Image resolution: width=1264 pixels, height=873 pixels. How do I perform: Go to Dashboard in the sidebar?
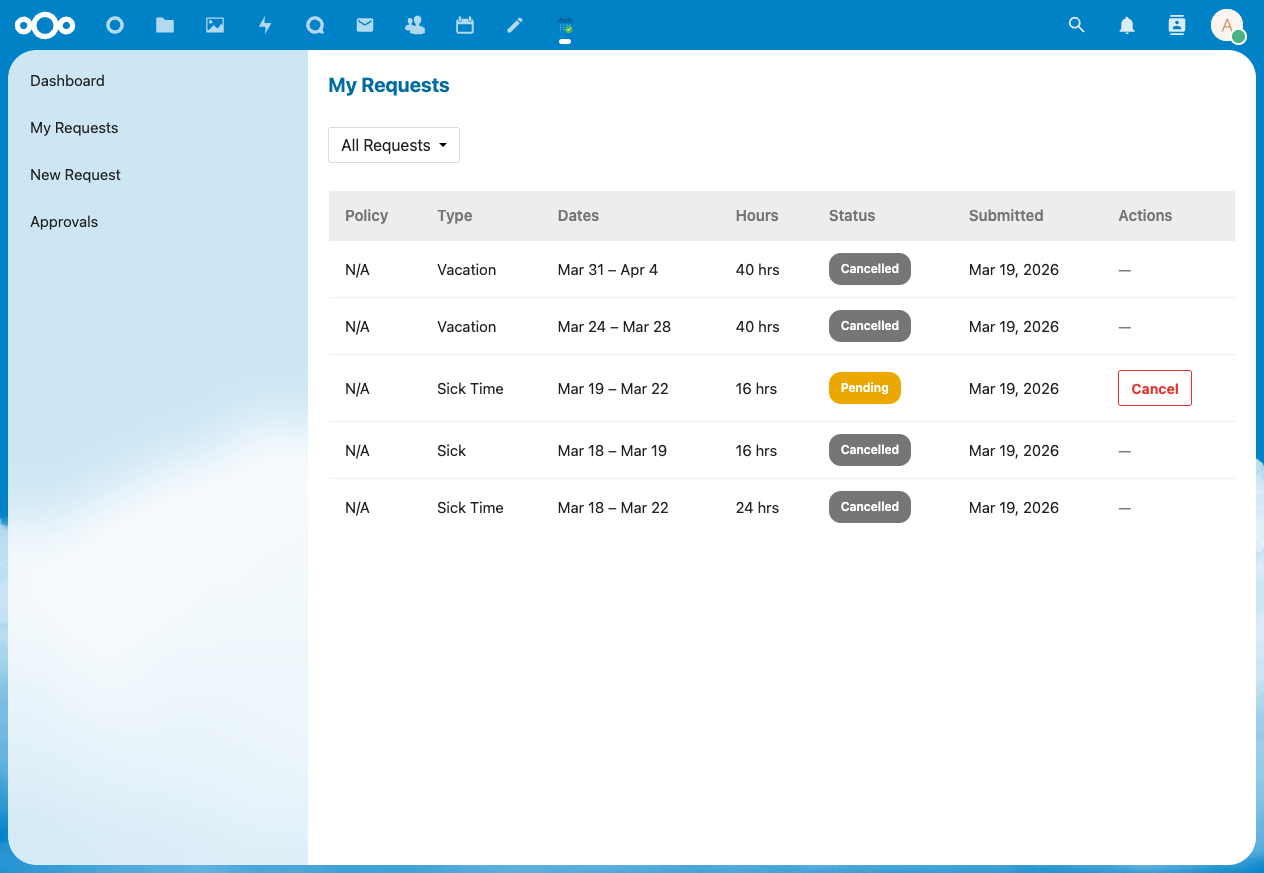coord(67,81)
